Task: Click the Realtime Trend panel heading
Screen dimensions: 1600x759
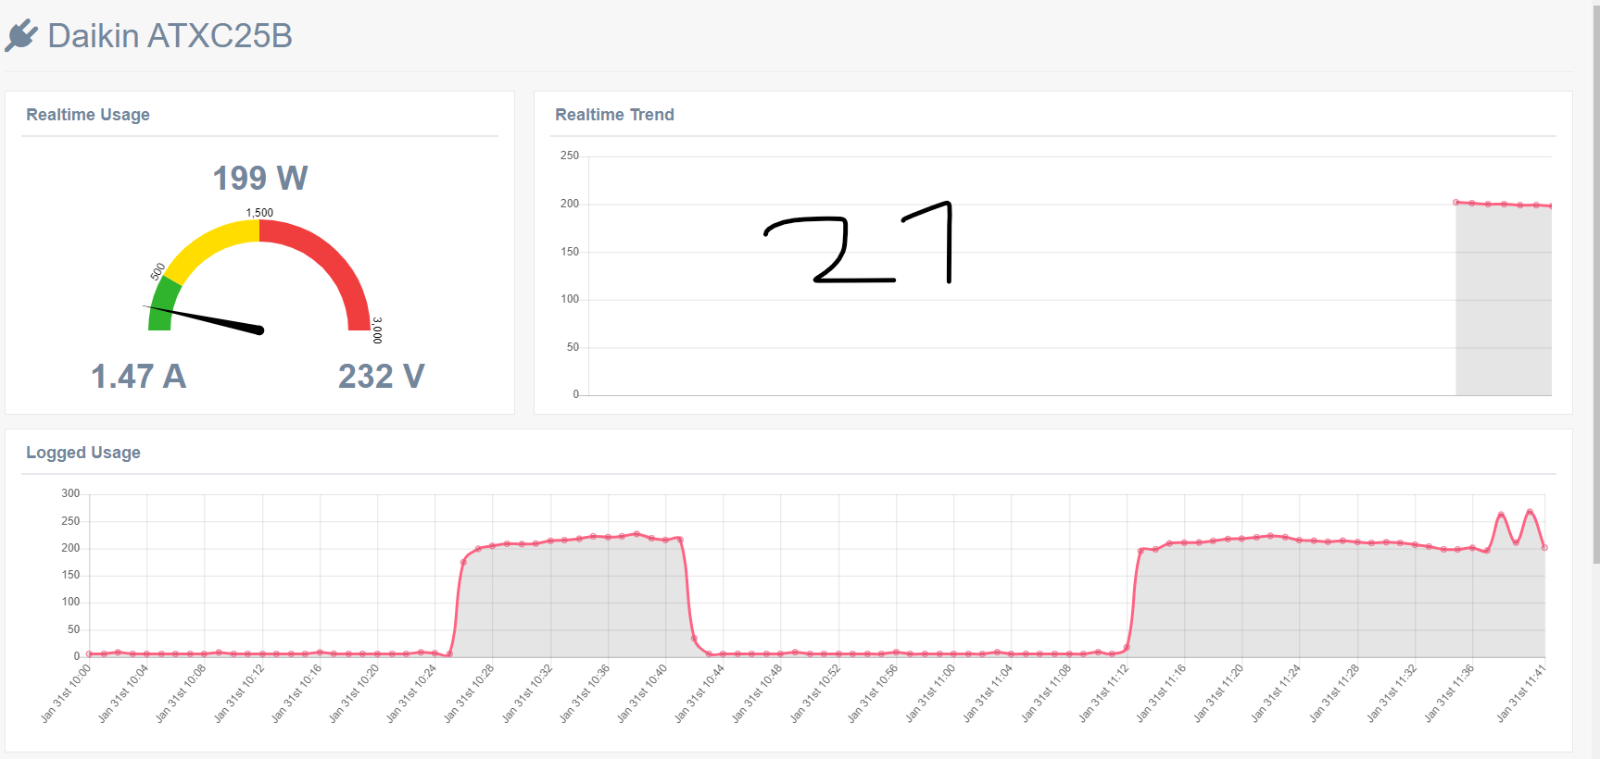Action: point(615,115)
